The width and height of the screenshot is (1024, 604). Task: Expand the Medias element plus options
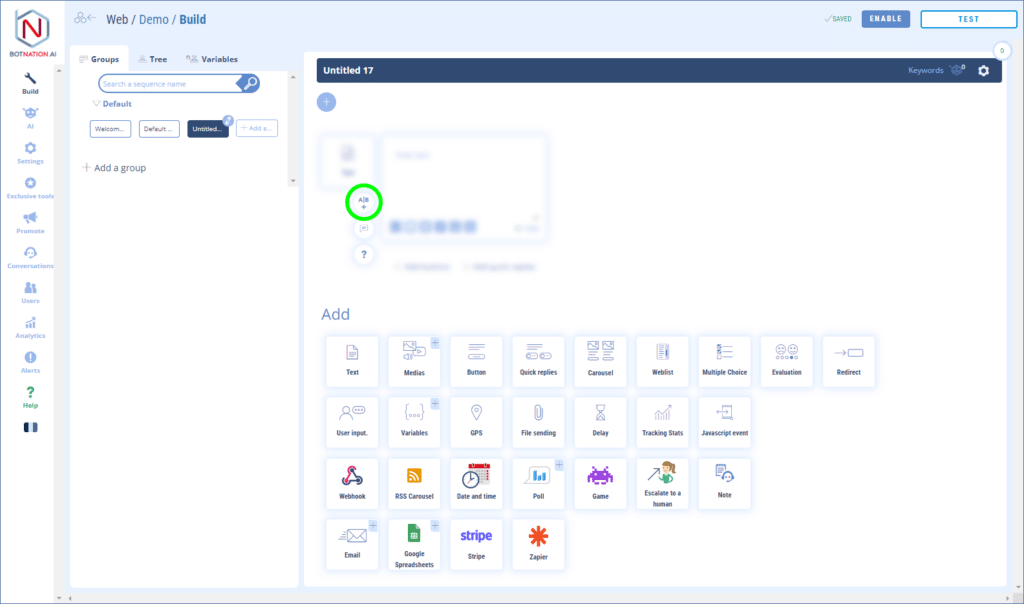(x=435, y=343)
